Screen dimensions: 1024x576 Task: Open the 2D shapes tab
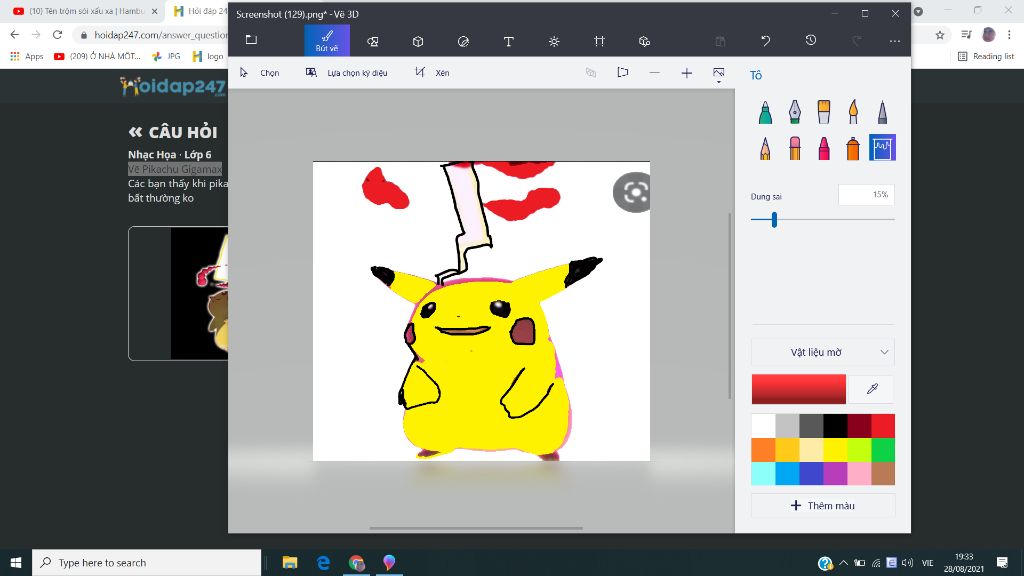pos(373,41)
